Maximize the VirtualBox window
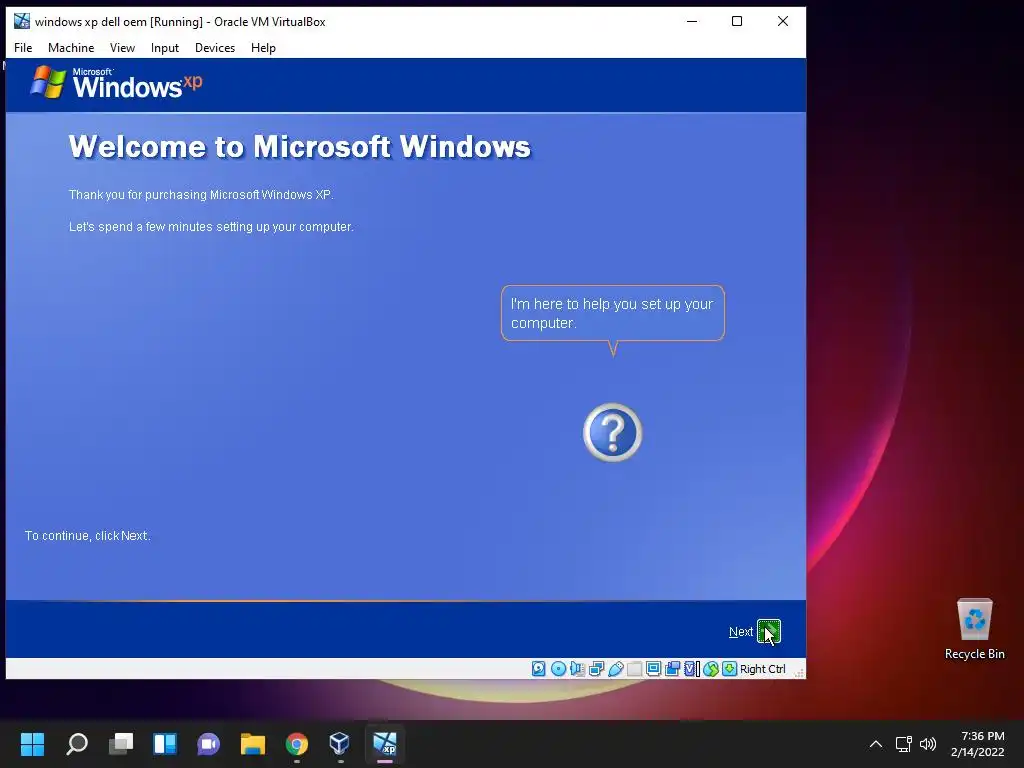The image size is (1024, 768). pos(737,21)
